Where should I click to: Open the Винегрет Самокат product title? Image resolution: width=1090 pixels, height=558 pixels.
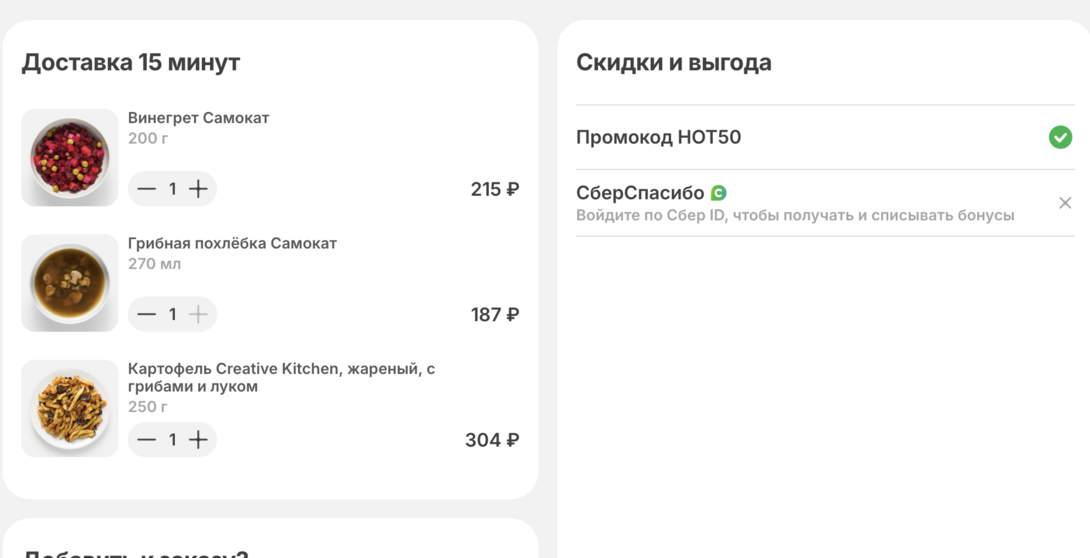pyautogui.click(x=198, y=118)
